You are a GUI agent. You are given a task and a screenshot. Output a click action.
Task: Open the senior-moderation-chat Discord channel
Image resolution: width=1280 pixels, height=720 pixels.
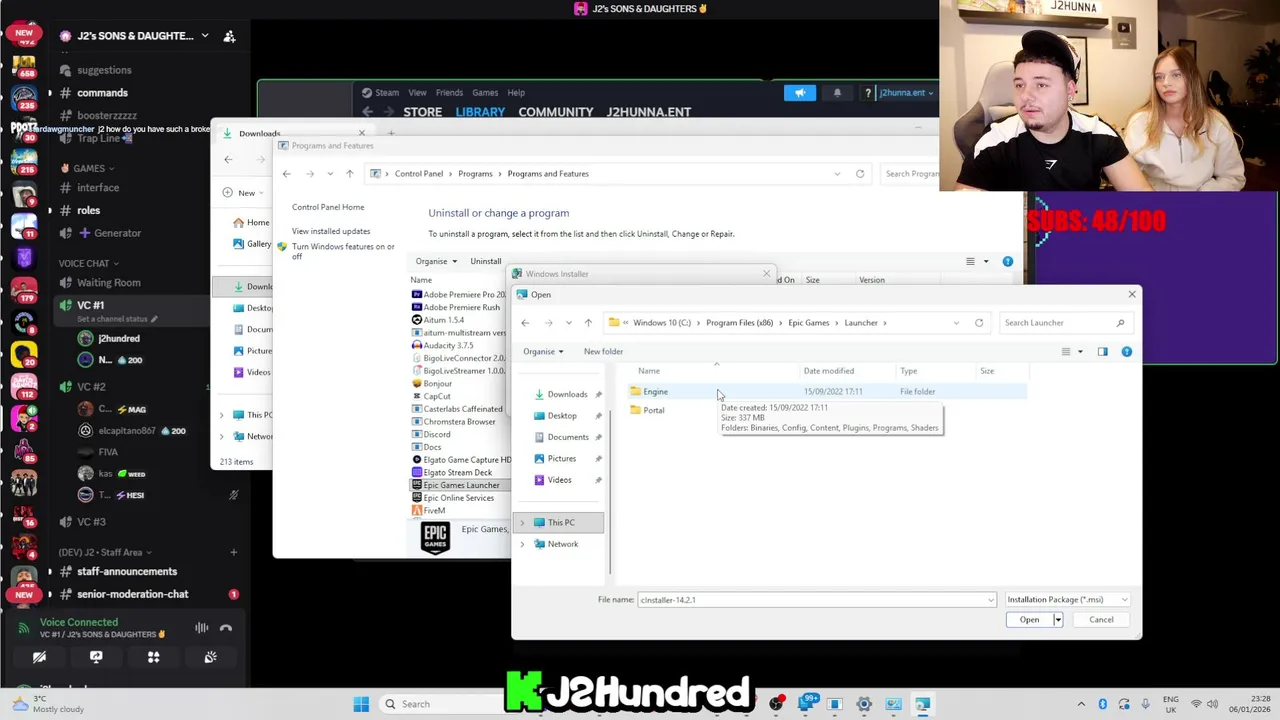point(133,594)
